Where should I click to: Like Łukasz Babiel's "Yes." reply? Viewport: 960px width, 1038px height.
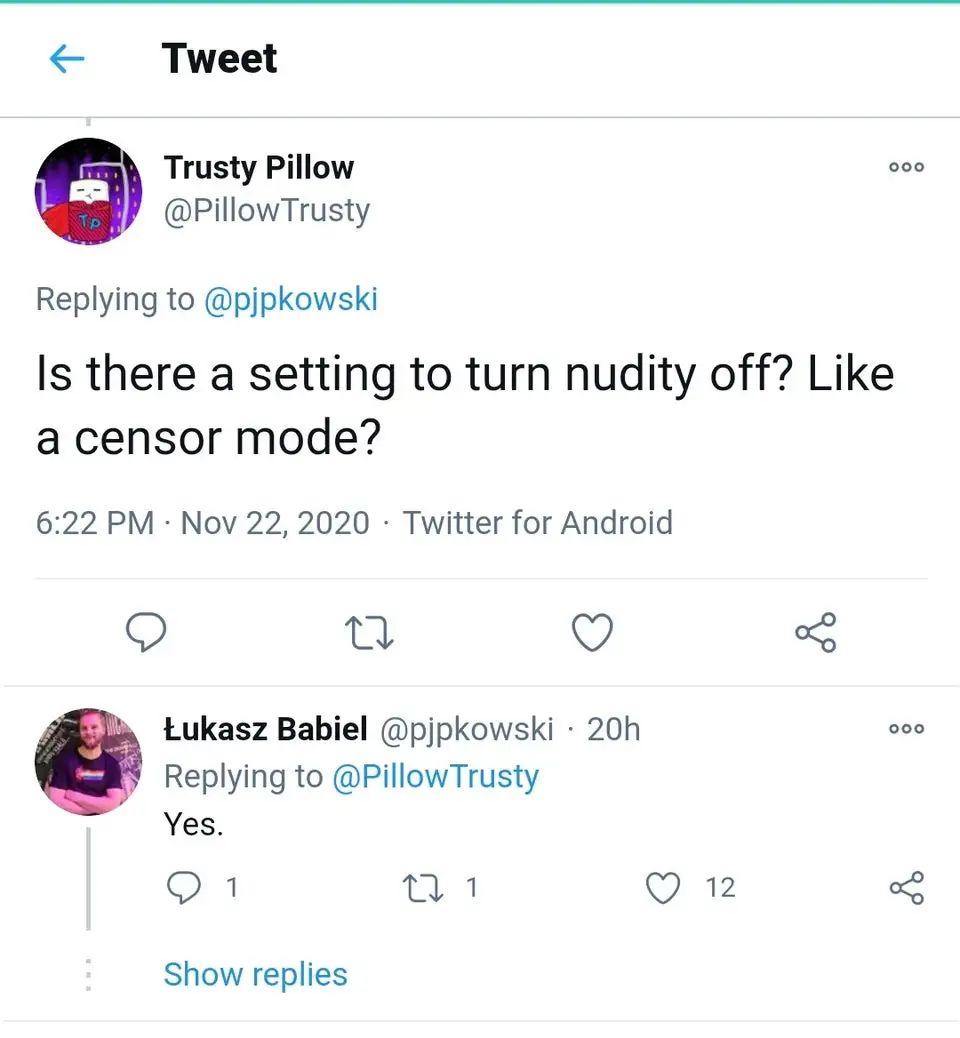click(664, 888)
